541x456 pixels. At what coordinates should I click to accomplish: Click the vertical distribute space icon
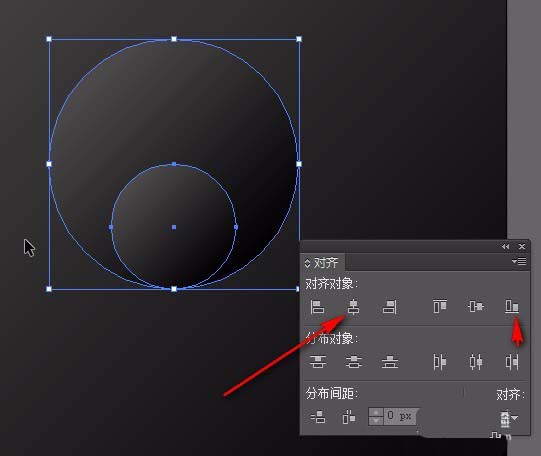tap(318, 417)
